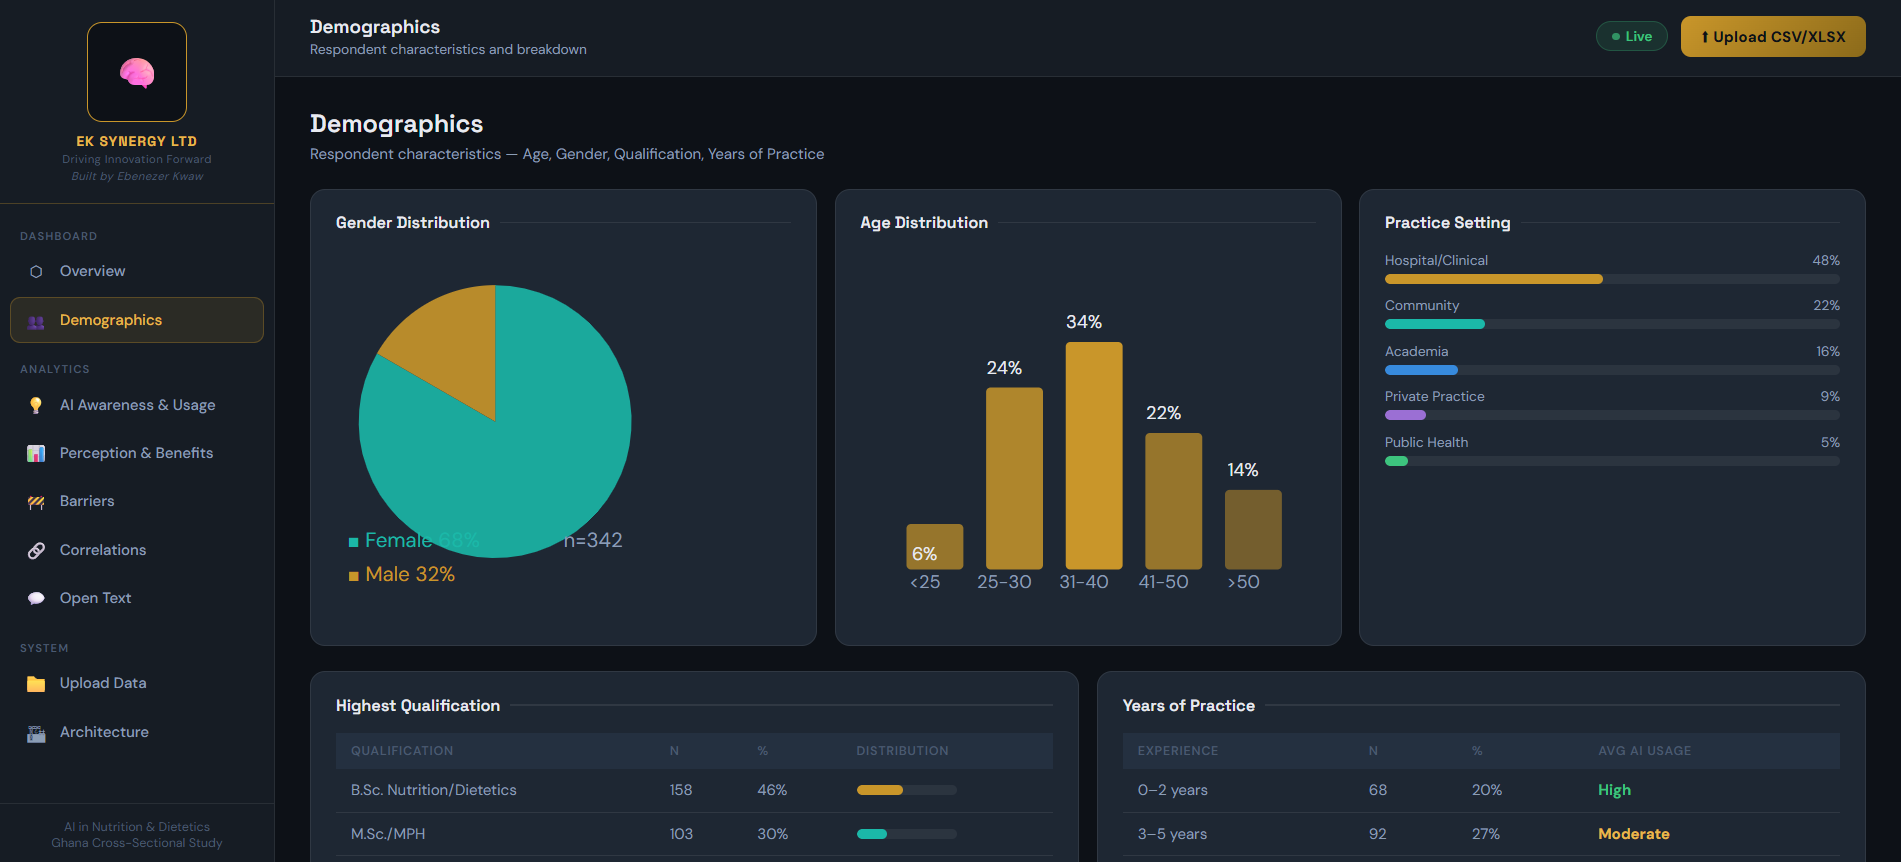Click the M.Sc./MPH qualification row
Viewport: 1901px width, 862px height.
(x=694, y=834)
